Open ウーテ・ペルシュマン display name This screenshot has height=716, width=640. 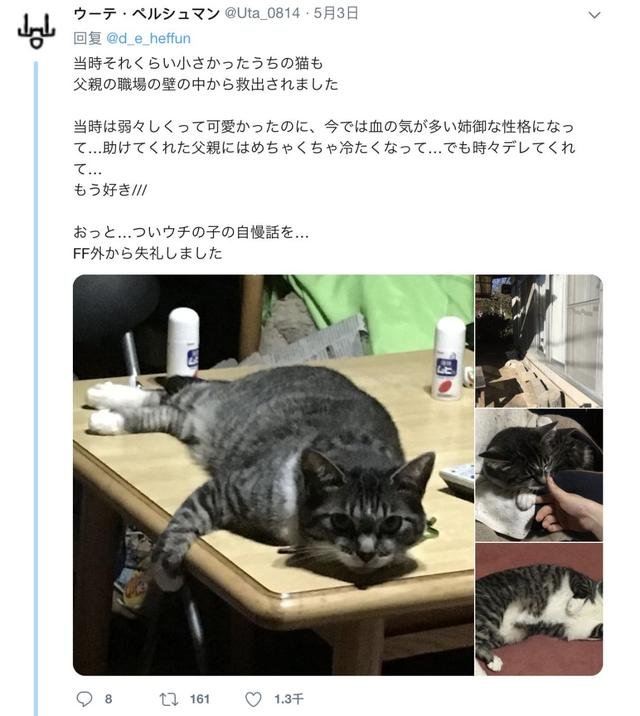coord(147,14)
